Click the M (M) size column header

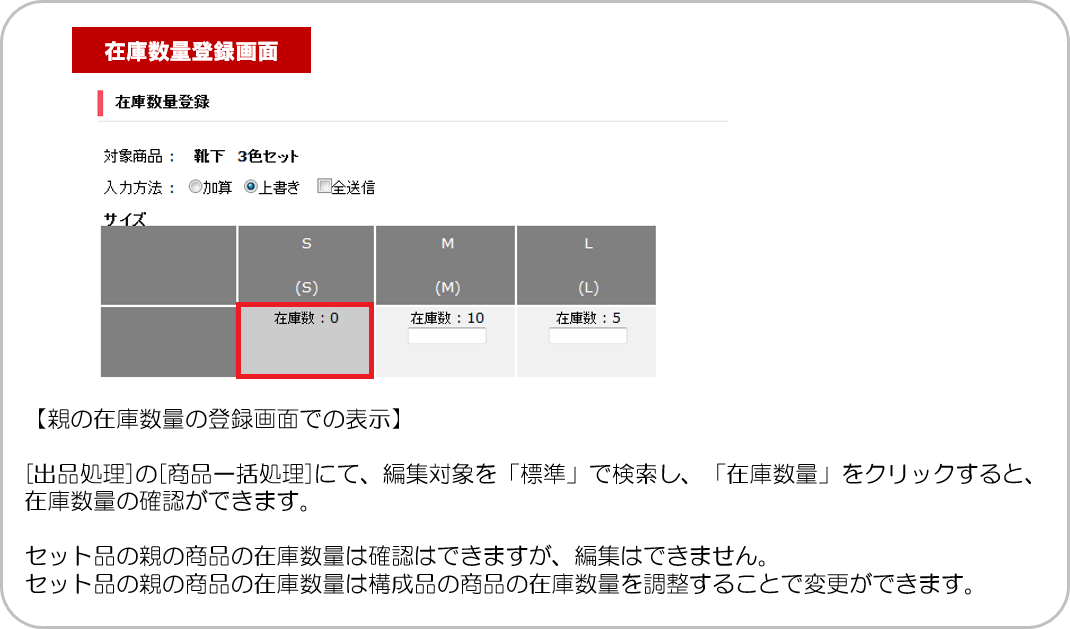click(446, 265)
